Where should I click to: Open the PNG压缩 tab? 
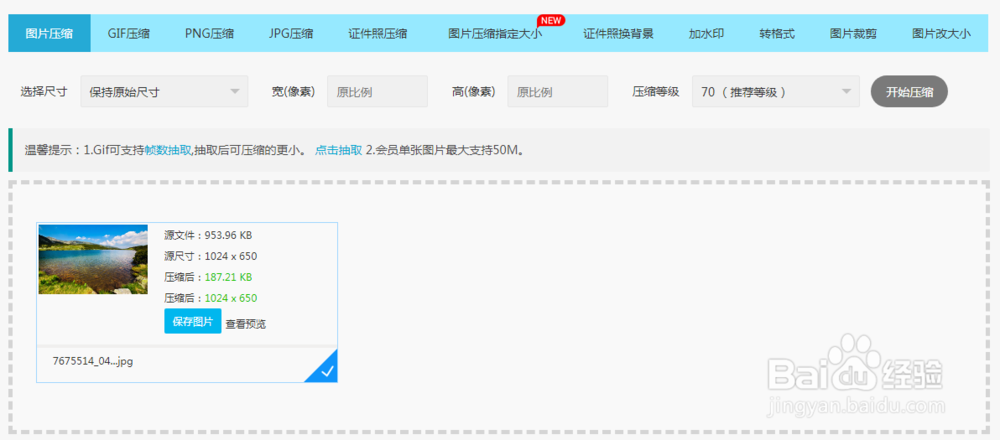coord(209,33)
